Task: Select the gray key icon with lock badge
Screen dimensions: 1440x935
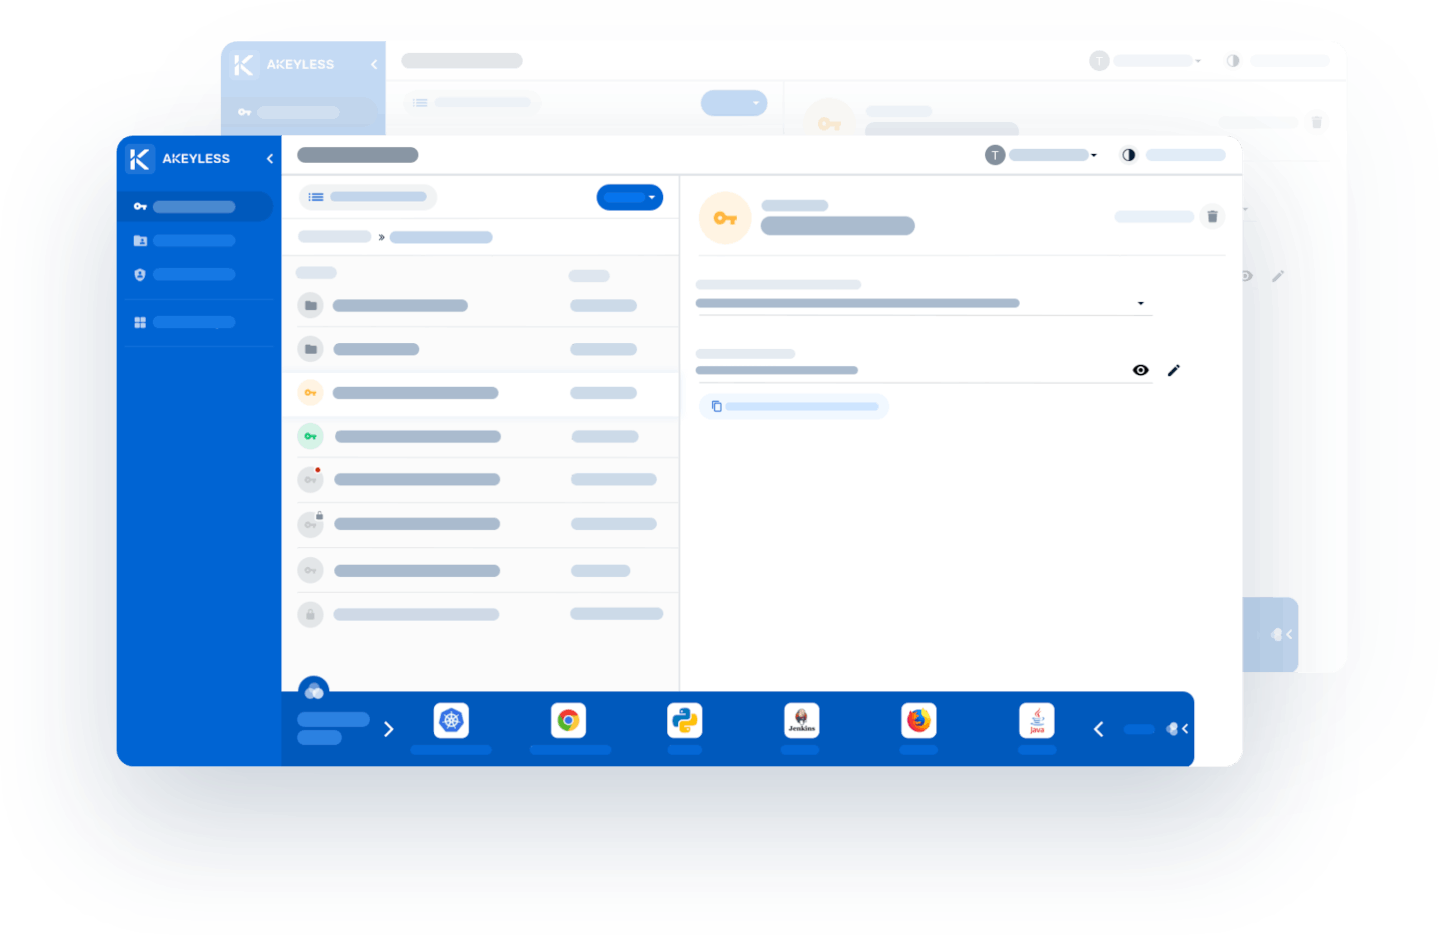Action: (x=311, y=524)
